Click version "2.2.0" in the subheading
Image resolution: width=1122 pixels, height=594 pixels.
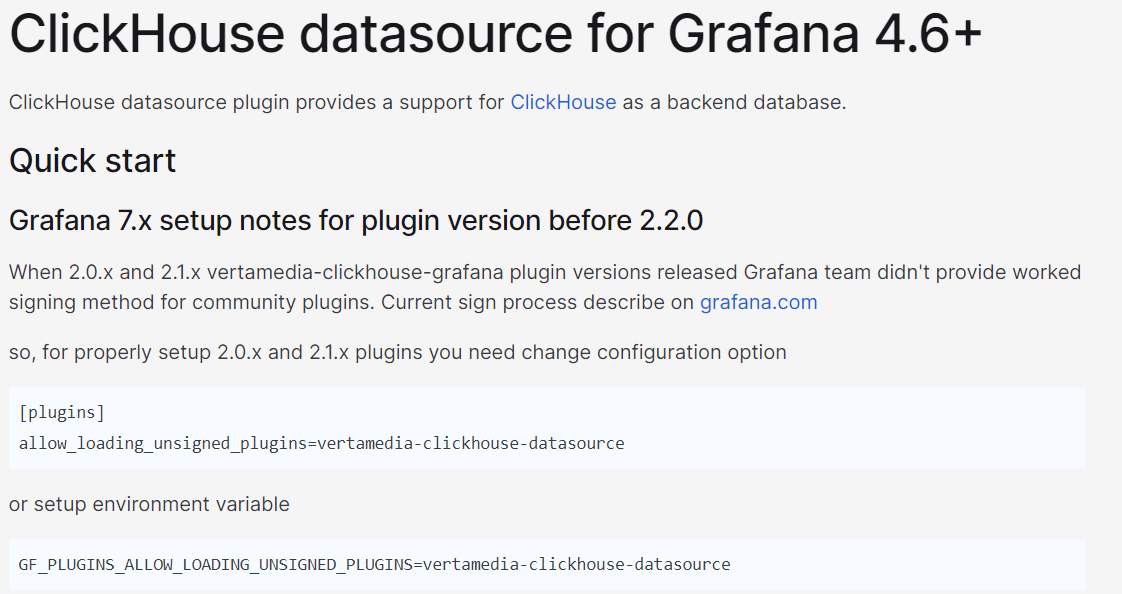(670, 221)
